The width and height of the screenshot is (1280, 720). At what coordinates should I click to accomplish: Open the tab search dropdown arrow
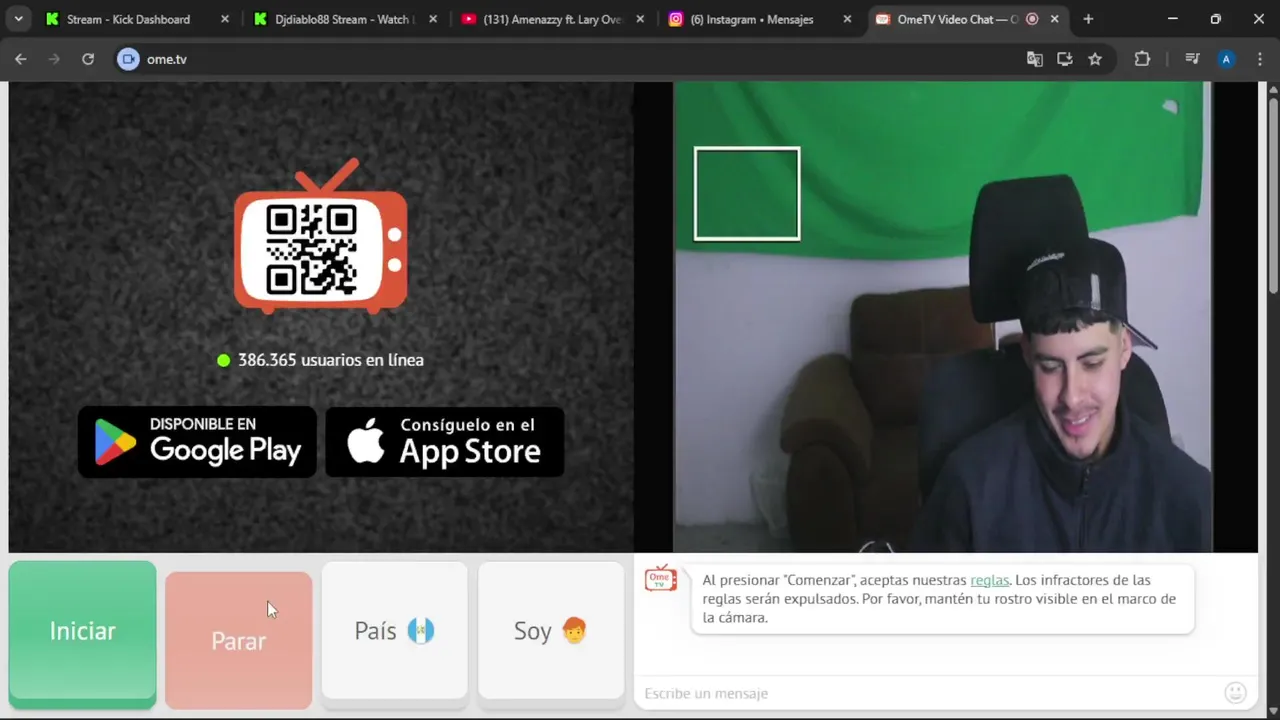tap(18, 19)
